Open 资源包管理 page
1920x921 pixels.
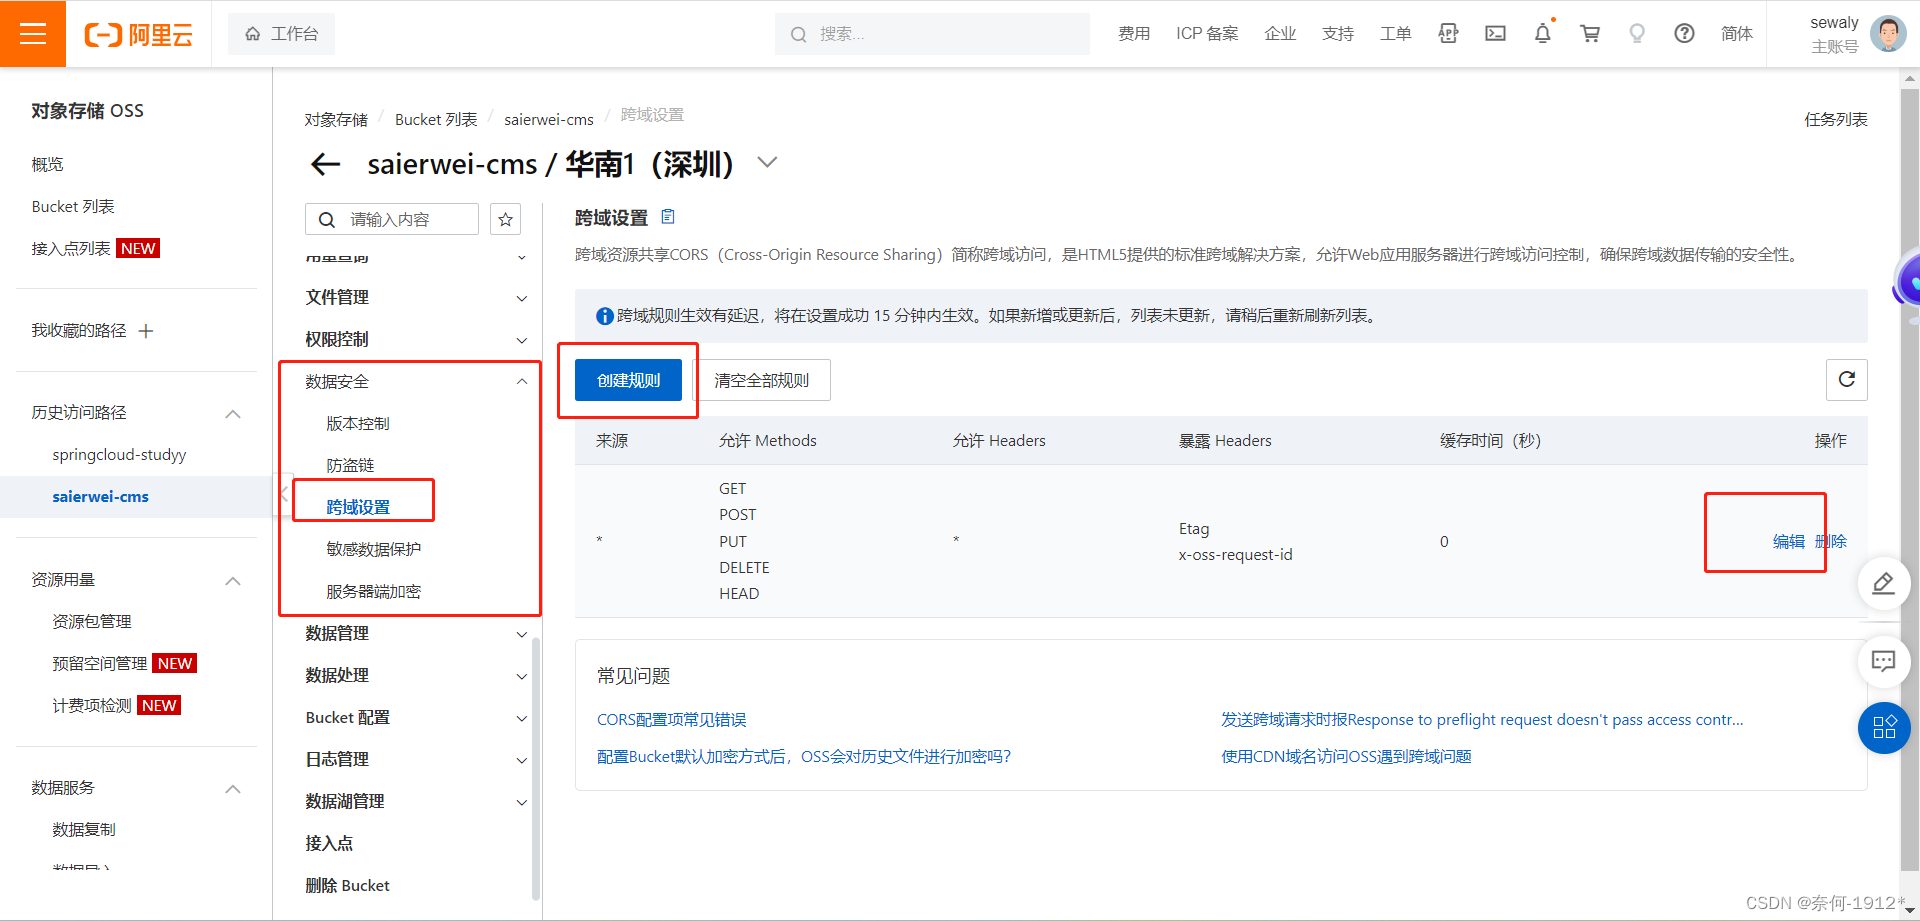tap(92, 622)
